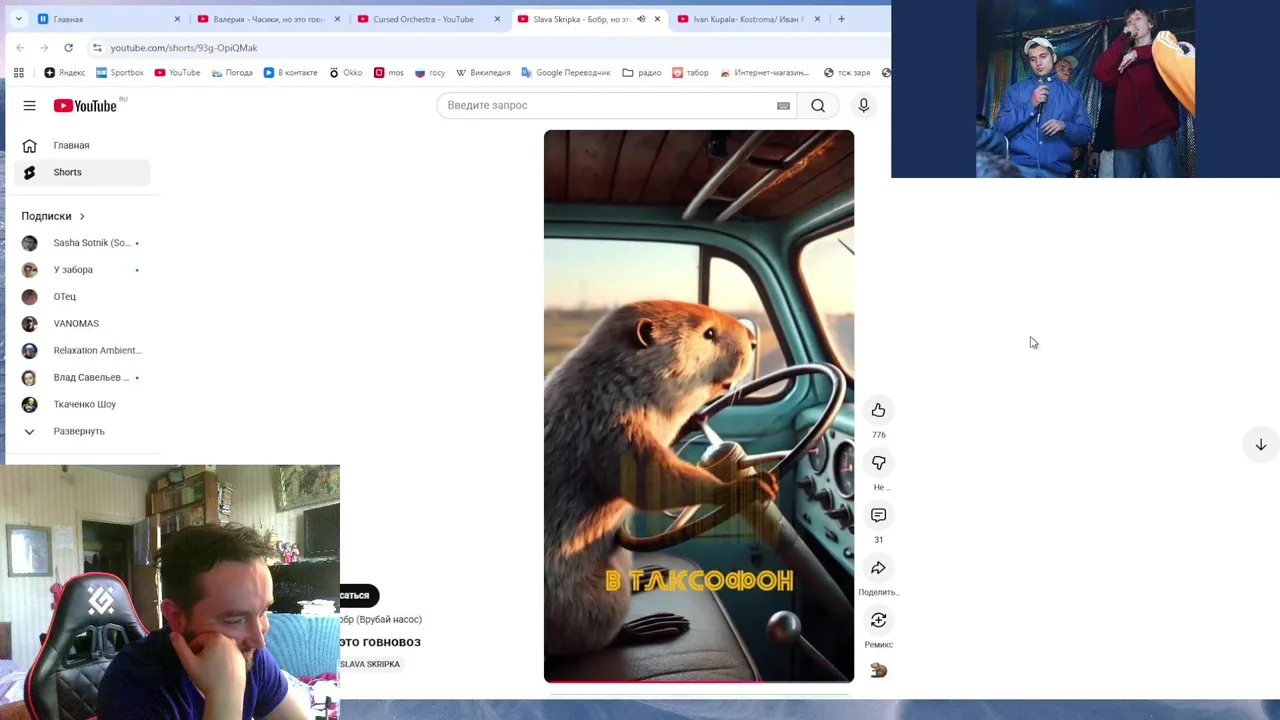Switch to the Главная tab
Viewport: 1280px width, 720px height.
click(x=109, y=19)
